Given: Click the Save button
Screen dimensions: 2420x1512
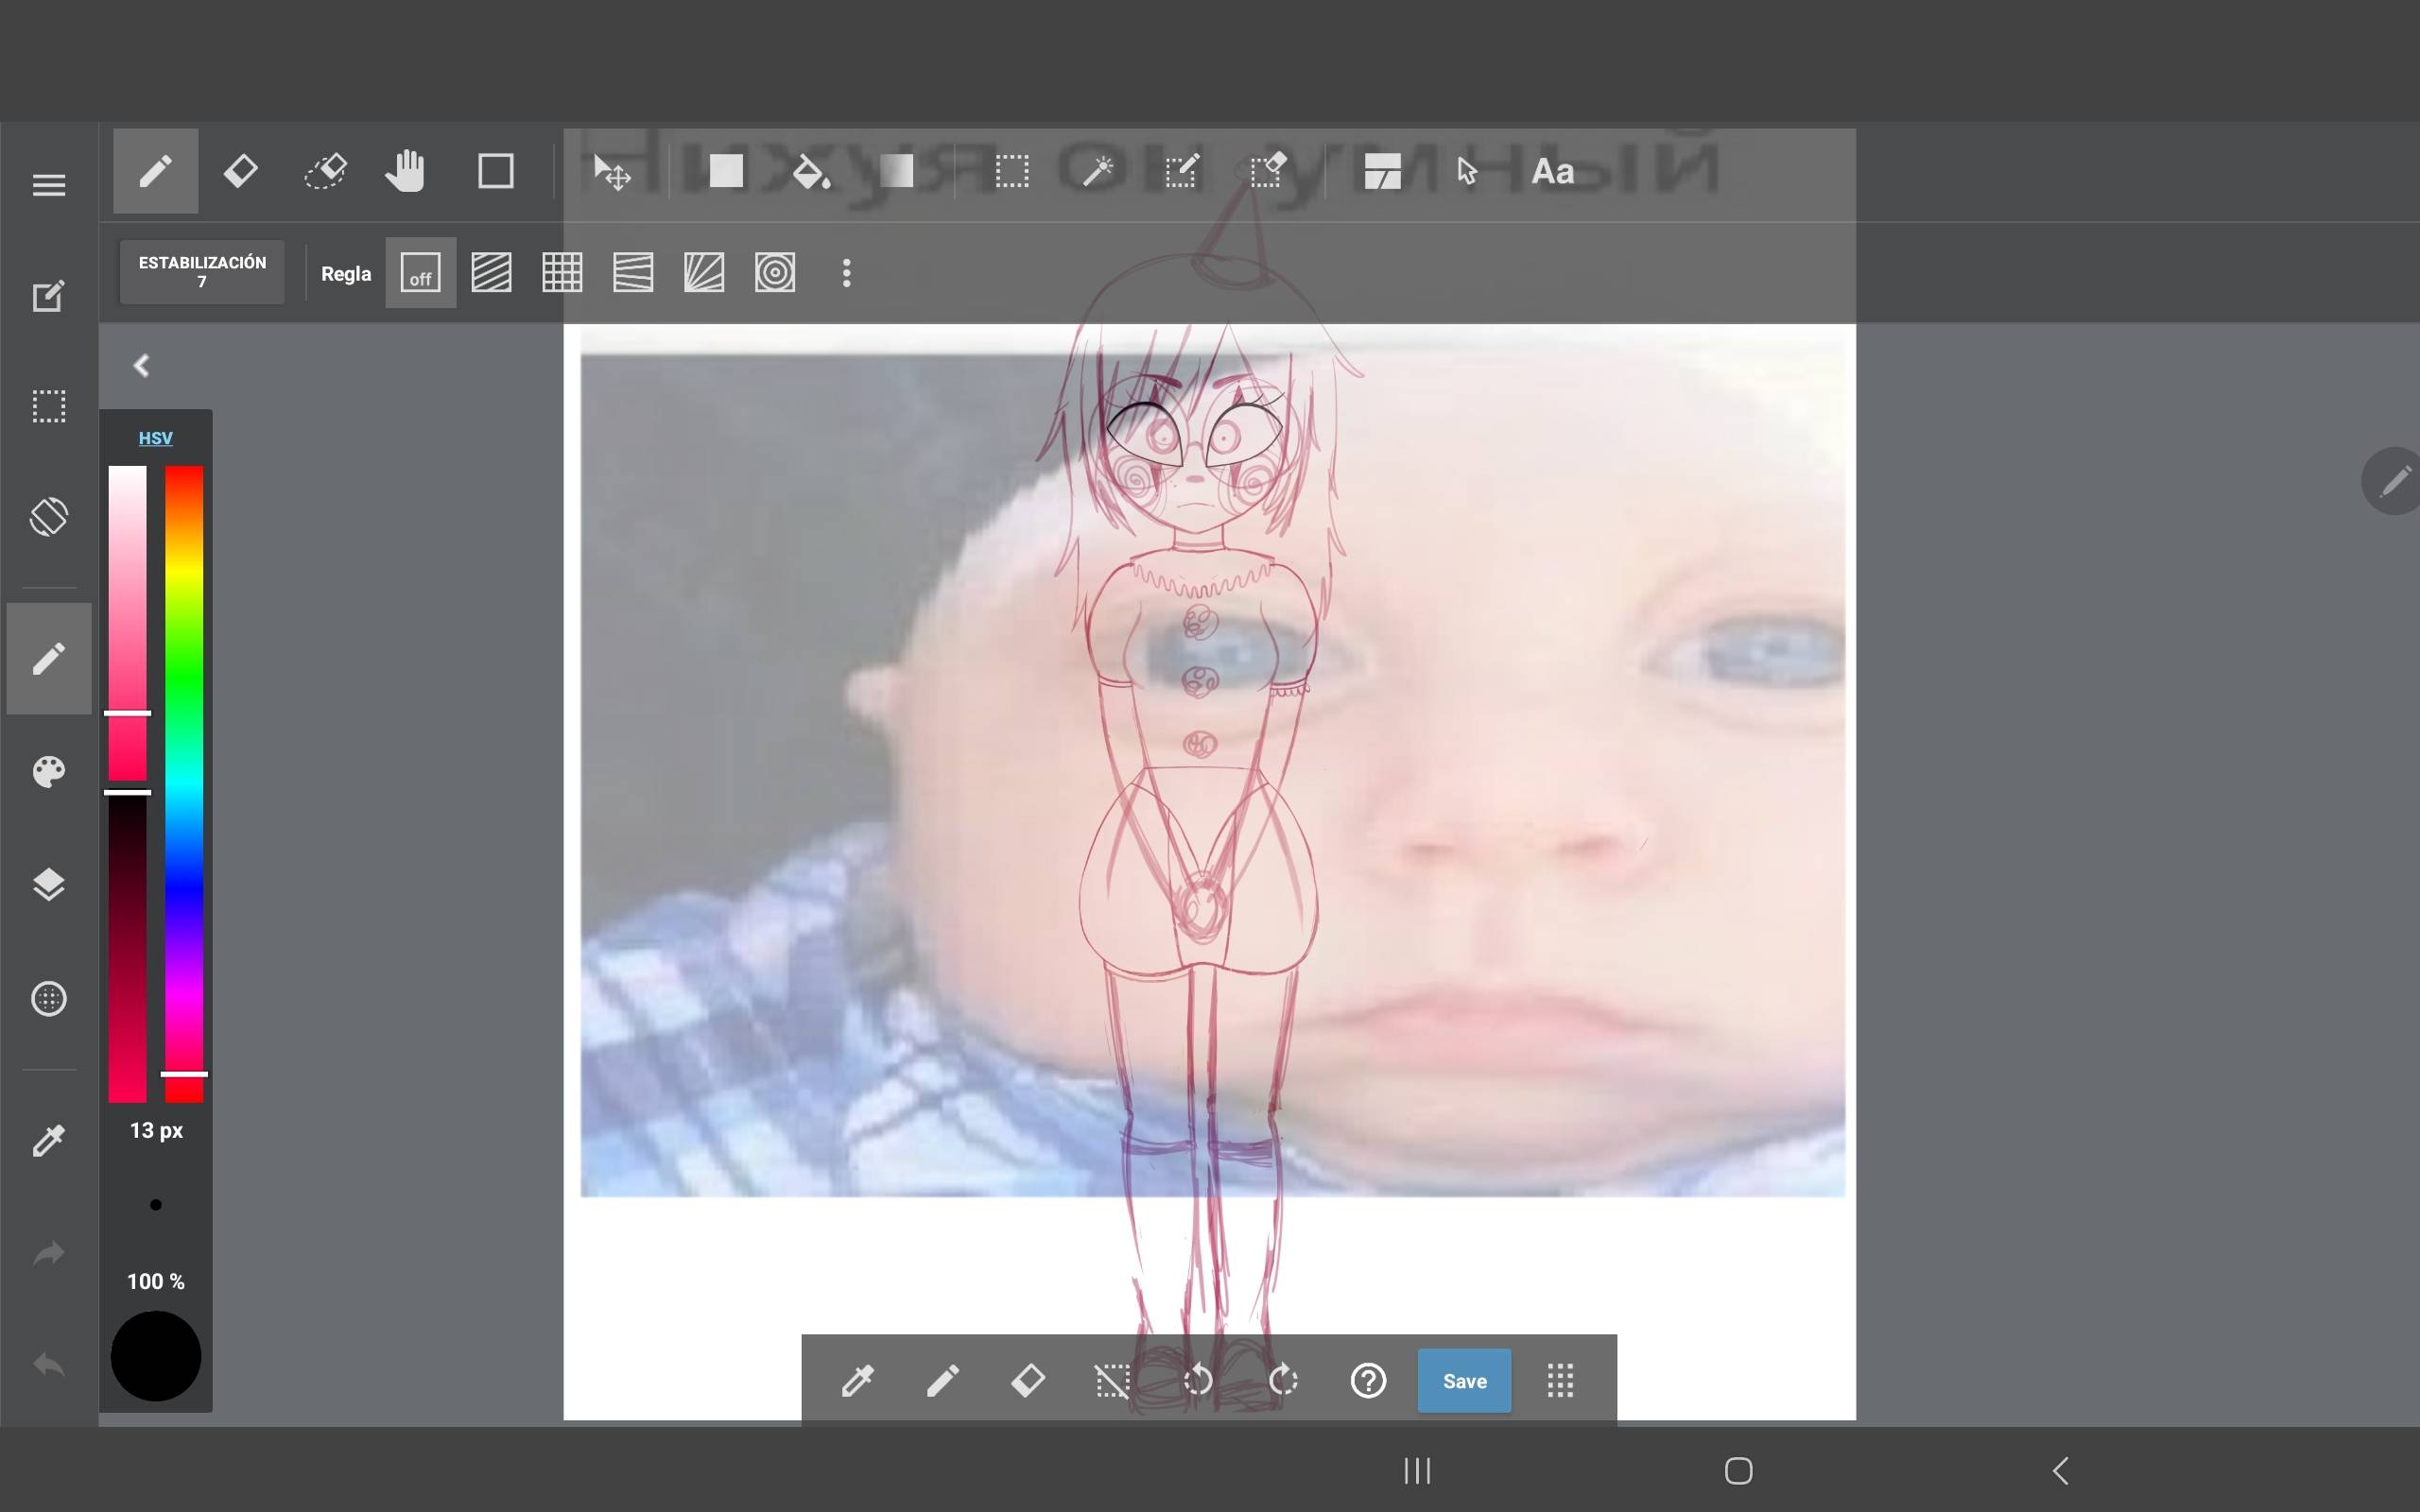Looking at the screenshot, I should [1464, 1380].
